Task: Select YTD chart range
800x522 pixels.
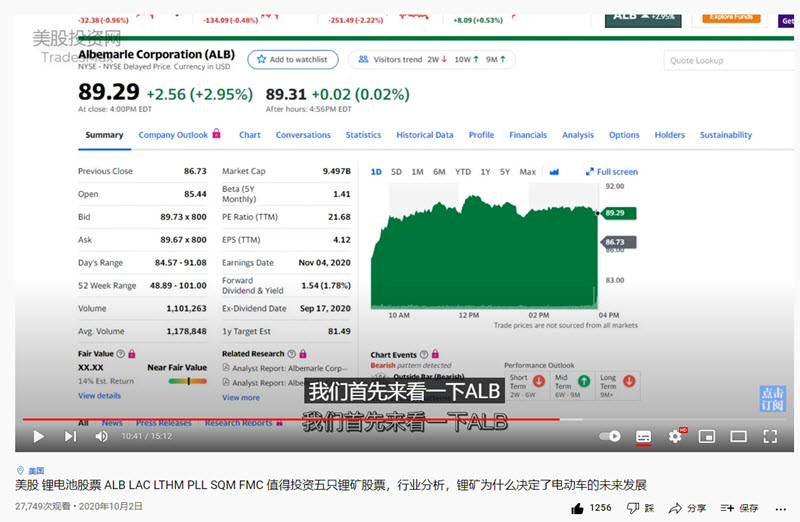Action: (x=463, y=172)
